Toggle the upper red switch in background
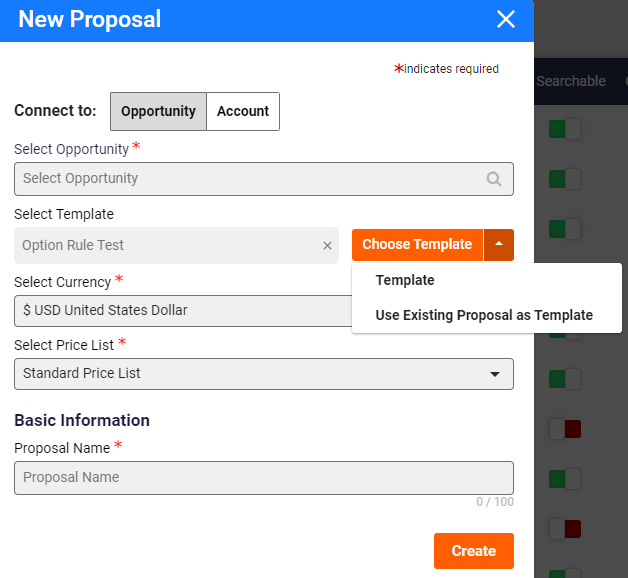The width and height of the screenshot is (628, 578). point(565,429)
